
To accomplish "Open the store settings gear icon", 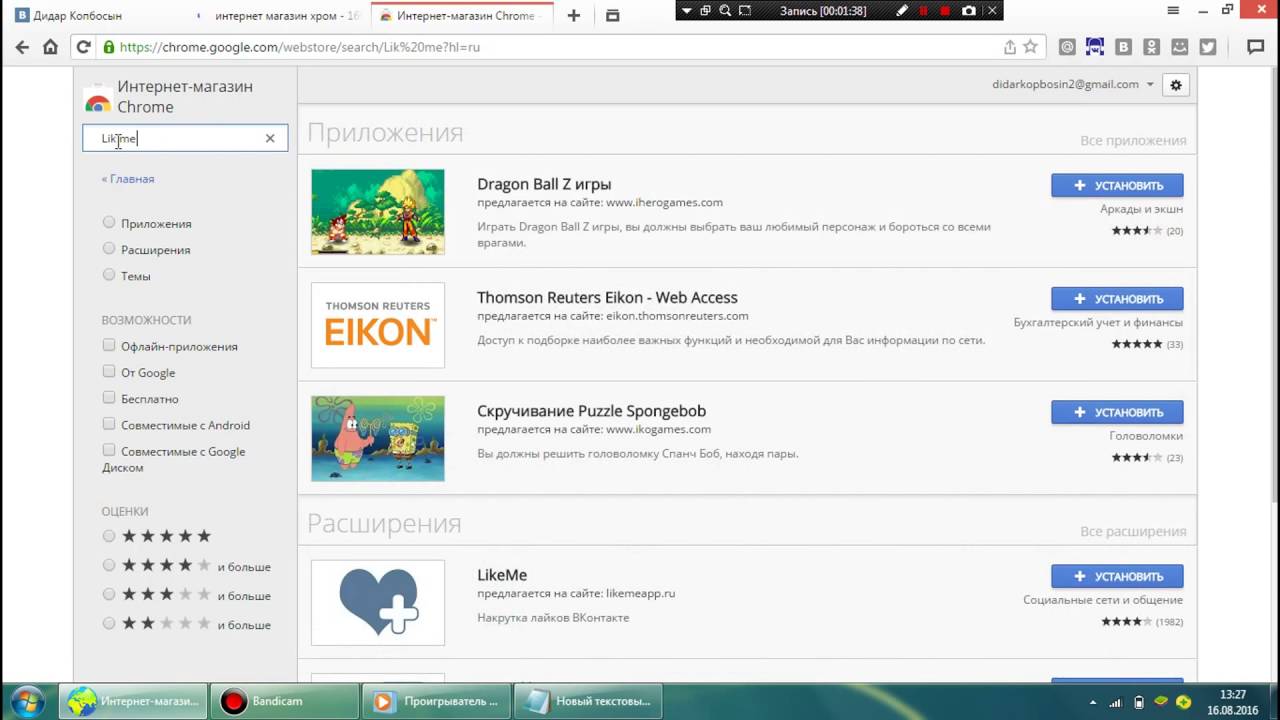I will click(x=1176, y=85).
